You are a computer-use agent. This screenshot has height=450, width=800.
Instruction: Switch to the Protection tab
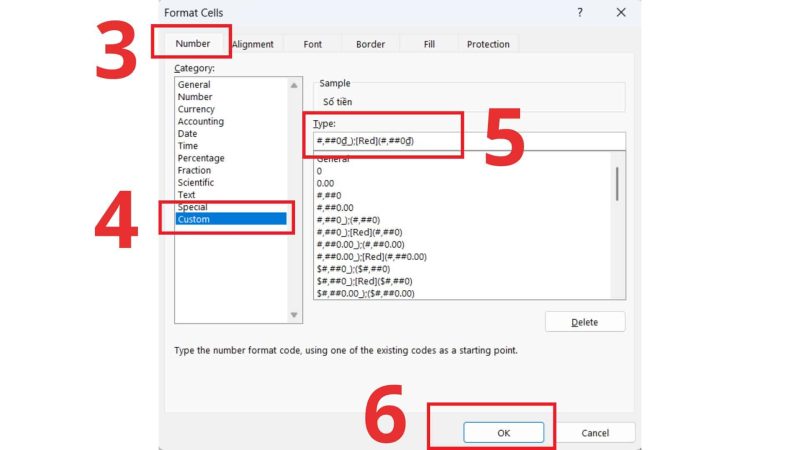[x=488, y=44]
